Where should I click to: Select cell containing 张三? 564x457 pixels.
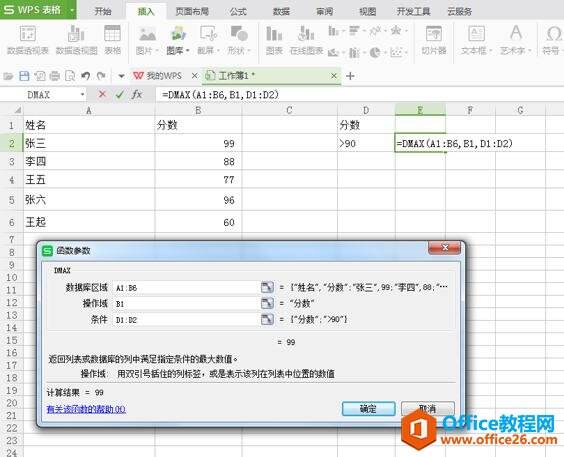point(89,143)
